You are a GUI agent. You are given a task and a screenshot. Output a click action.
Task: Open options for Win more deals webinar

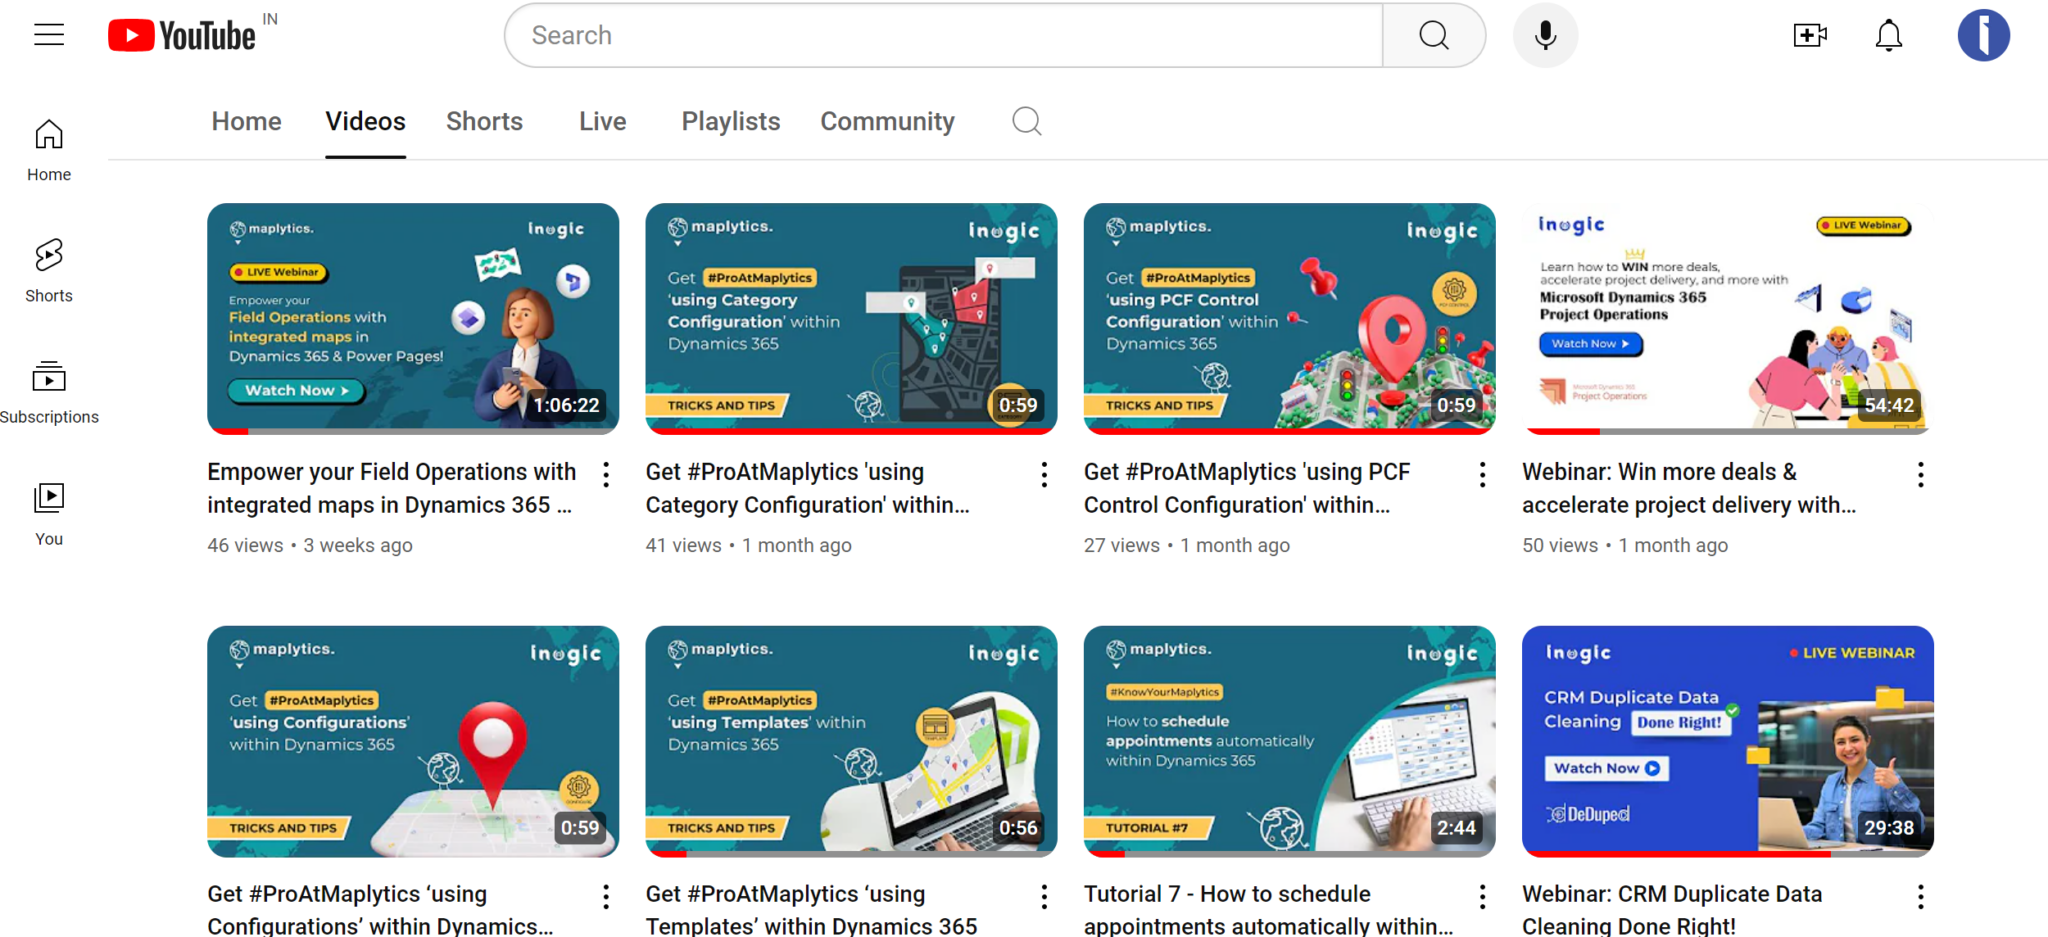click(x=1920, y=475)
